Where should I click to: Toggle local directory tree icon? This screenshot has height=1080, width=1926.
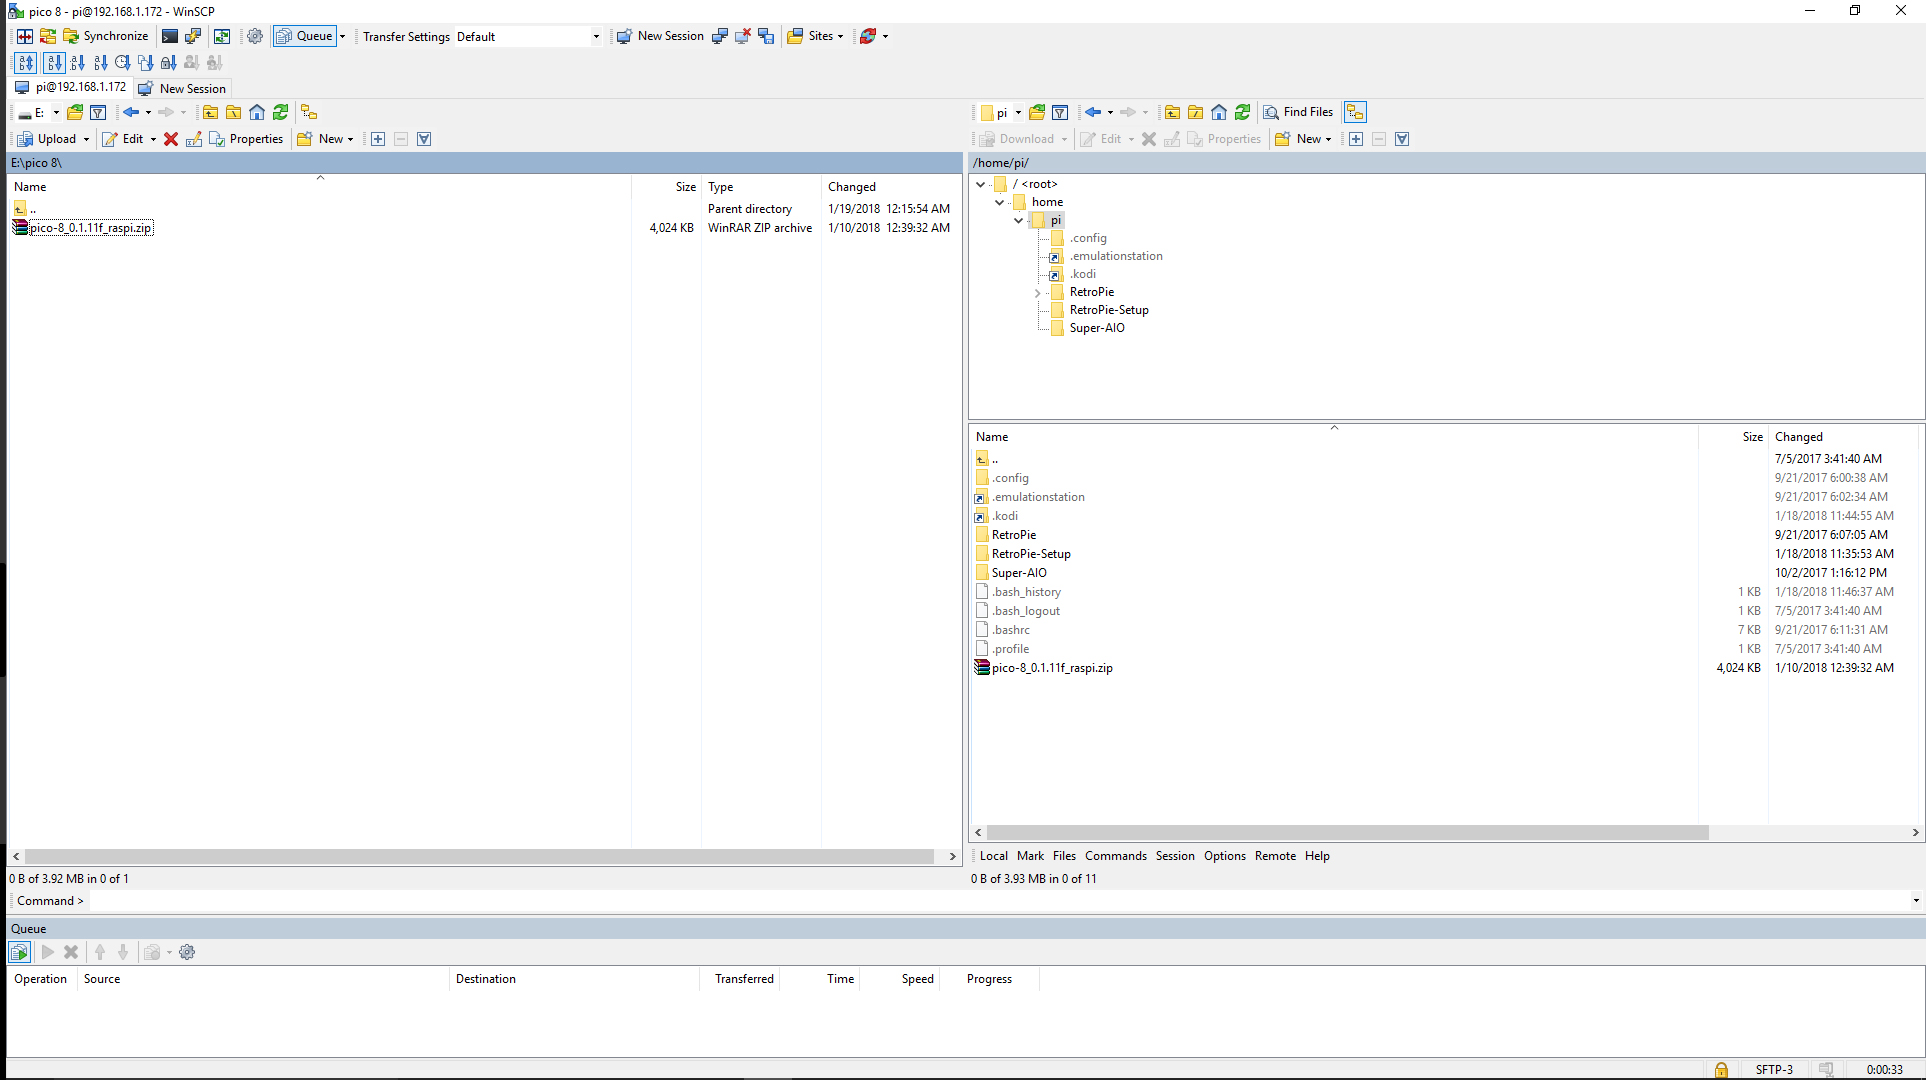[x=309, y=112]
